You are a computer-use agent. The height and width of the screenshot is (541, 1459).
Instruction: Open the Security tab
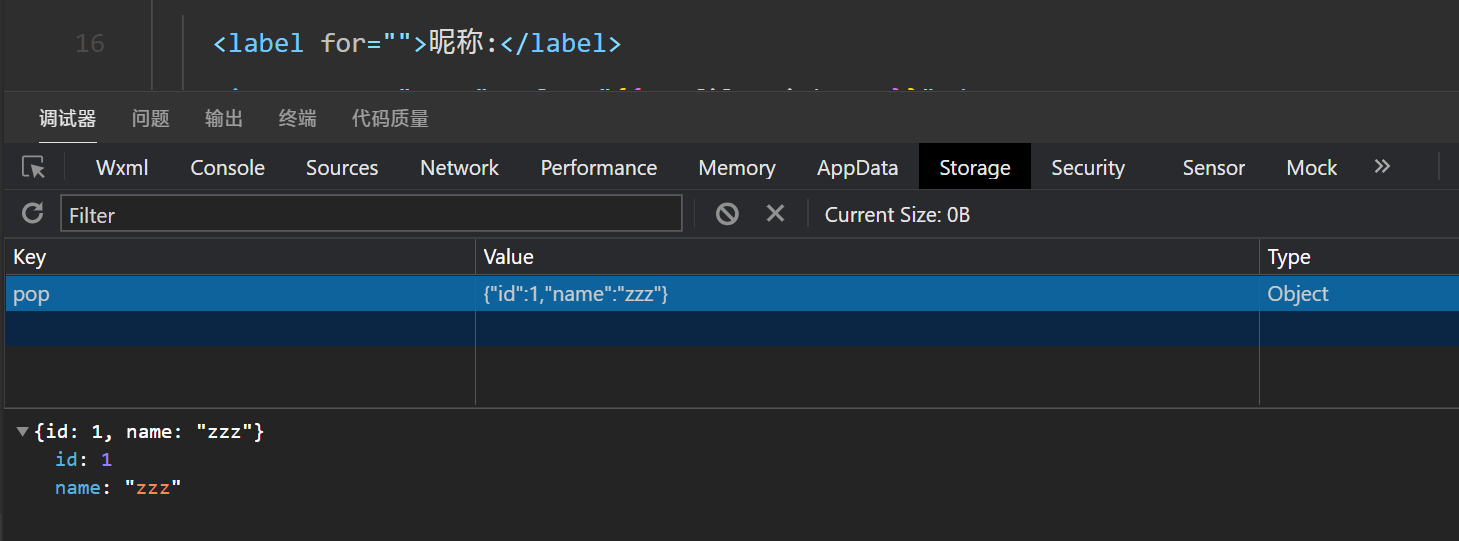point(1088,168)
